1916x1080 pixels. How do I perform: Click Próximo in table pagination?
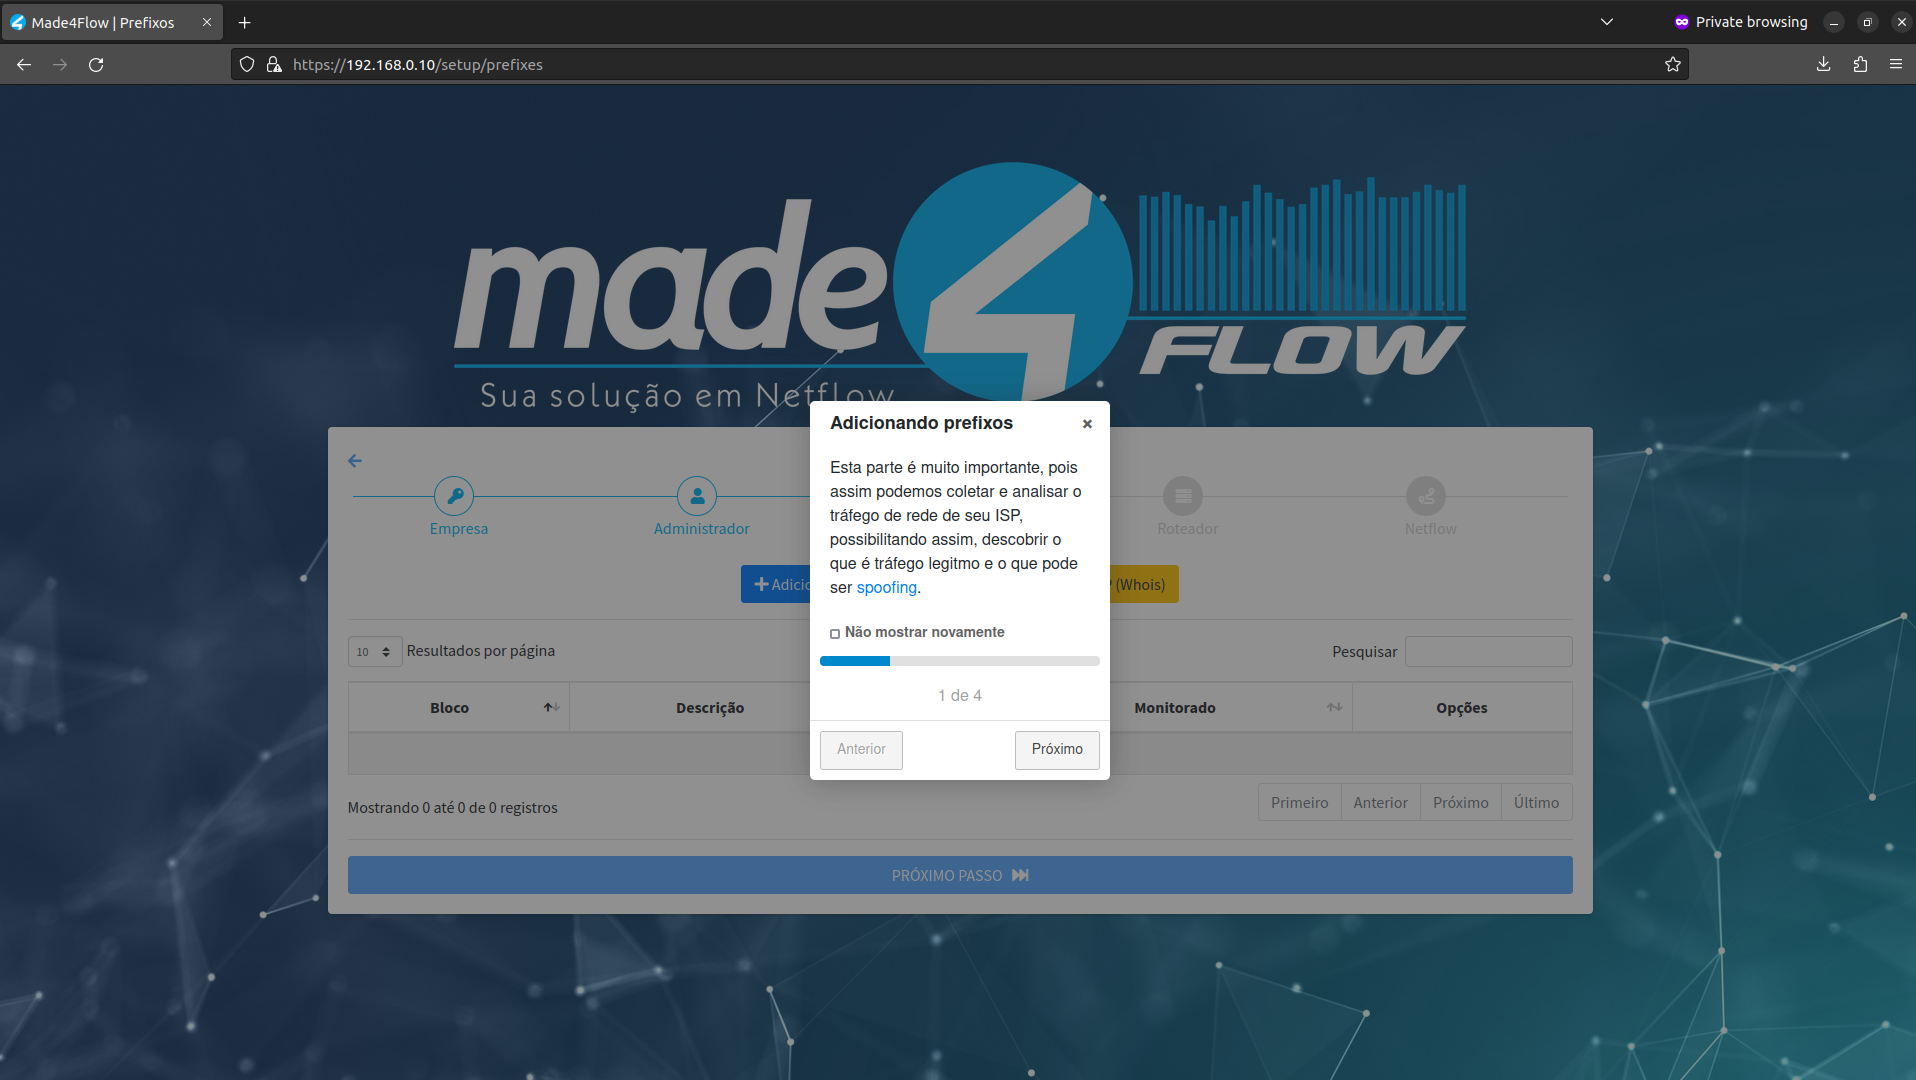pos(1461,803)
